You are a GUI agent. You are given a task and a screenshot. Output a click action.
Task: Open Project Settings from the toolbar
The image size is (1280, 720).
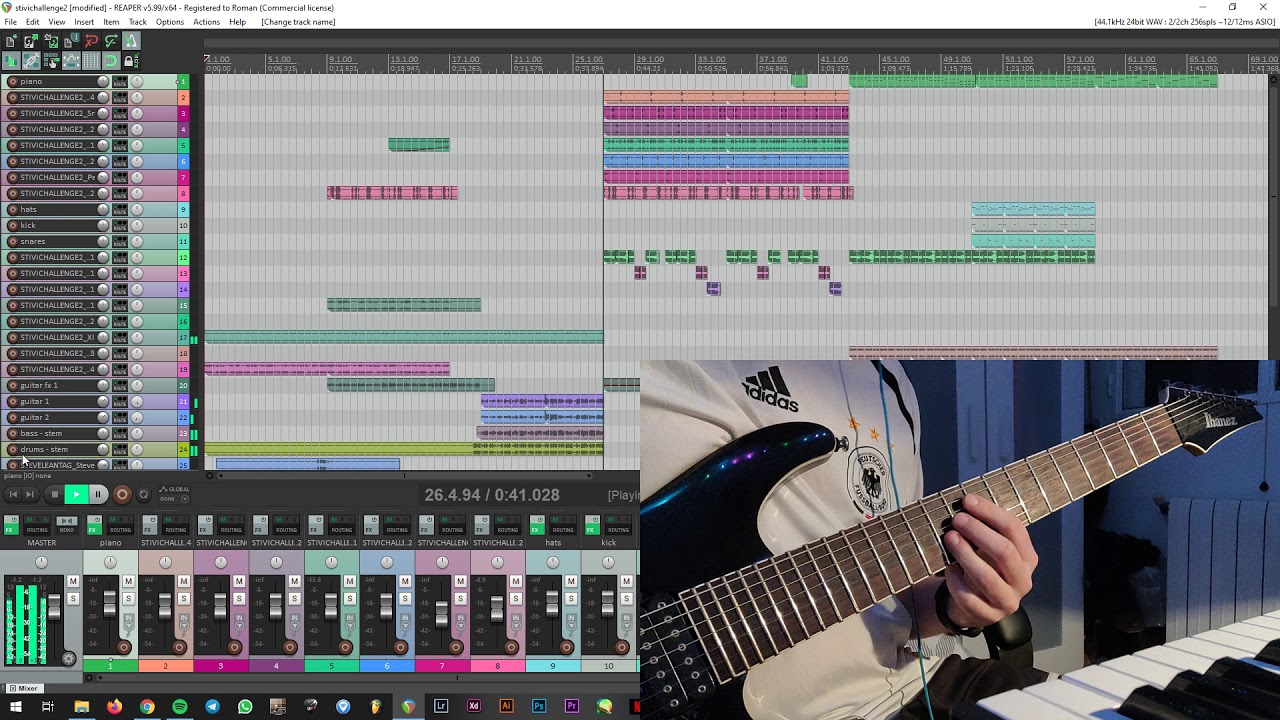[x=69, y=41]
